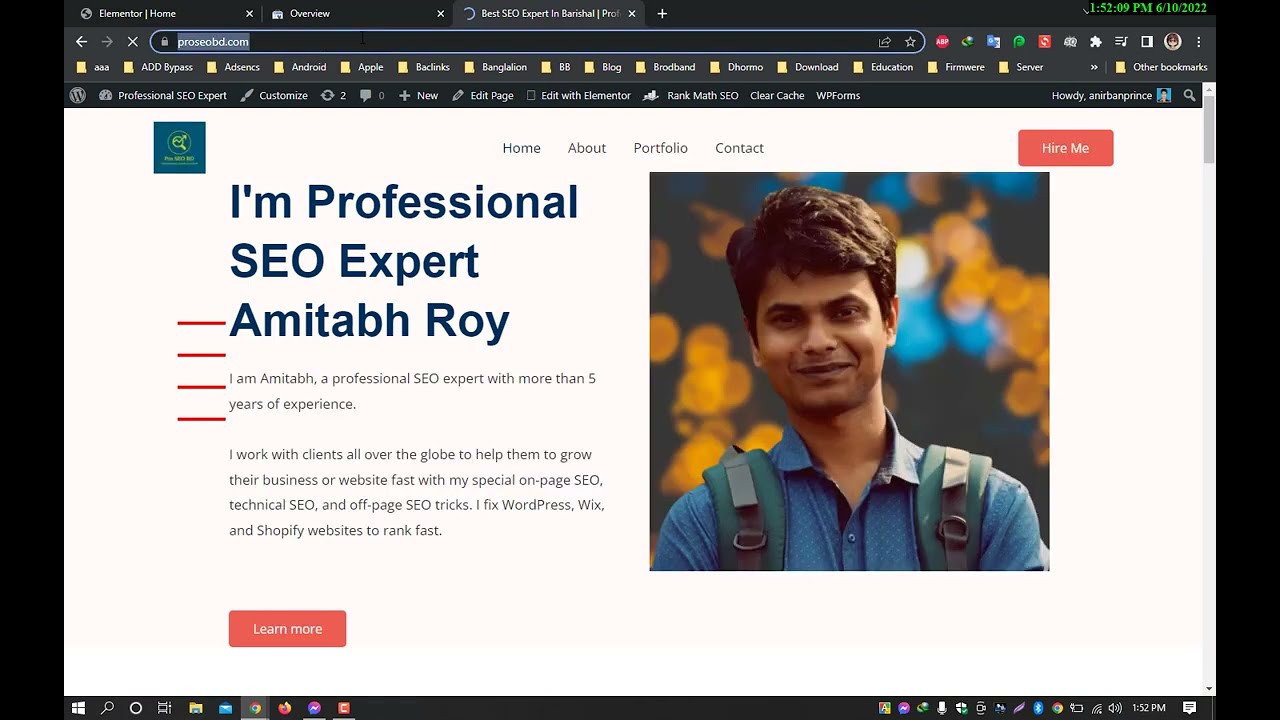
Task: Click Clear Cache in admin bar
Action: pos(777,95)
